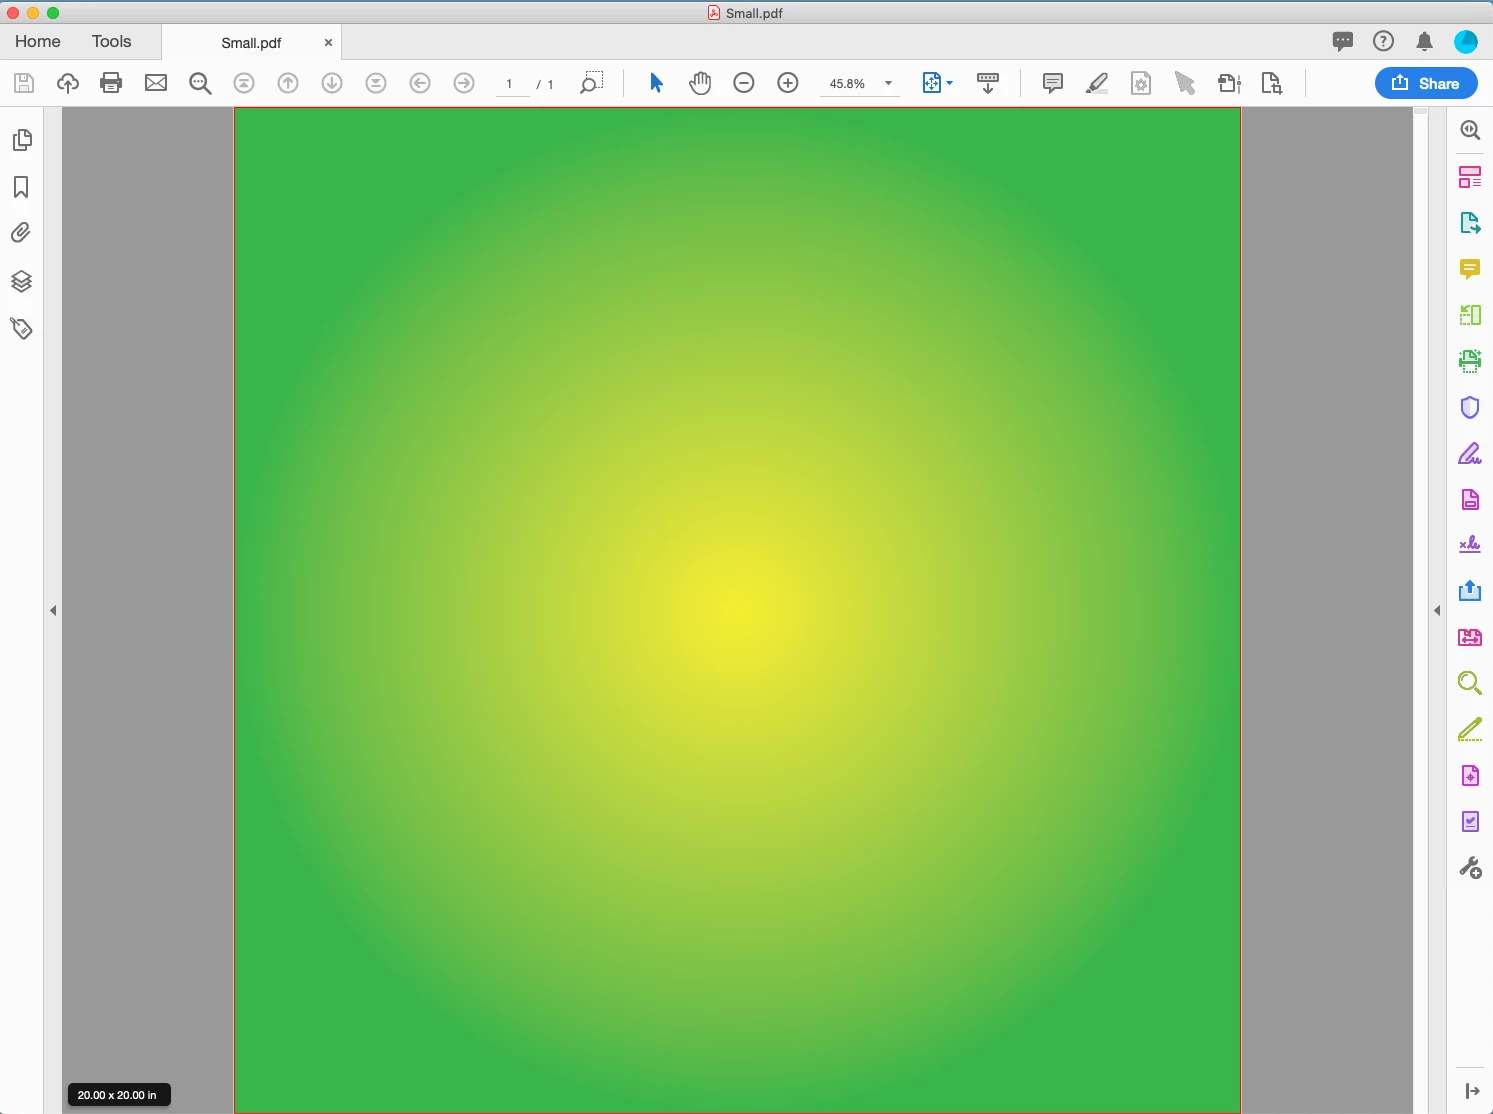This screenshot has height=1114, width=1493.
Task: Open Prepare Form tool
Action: tap(1470, 500)
